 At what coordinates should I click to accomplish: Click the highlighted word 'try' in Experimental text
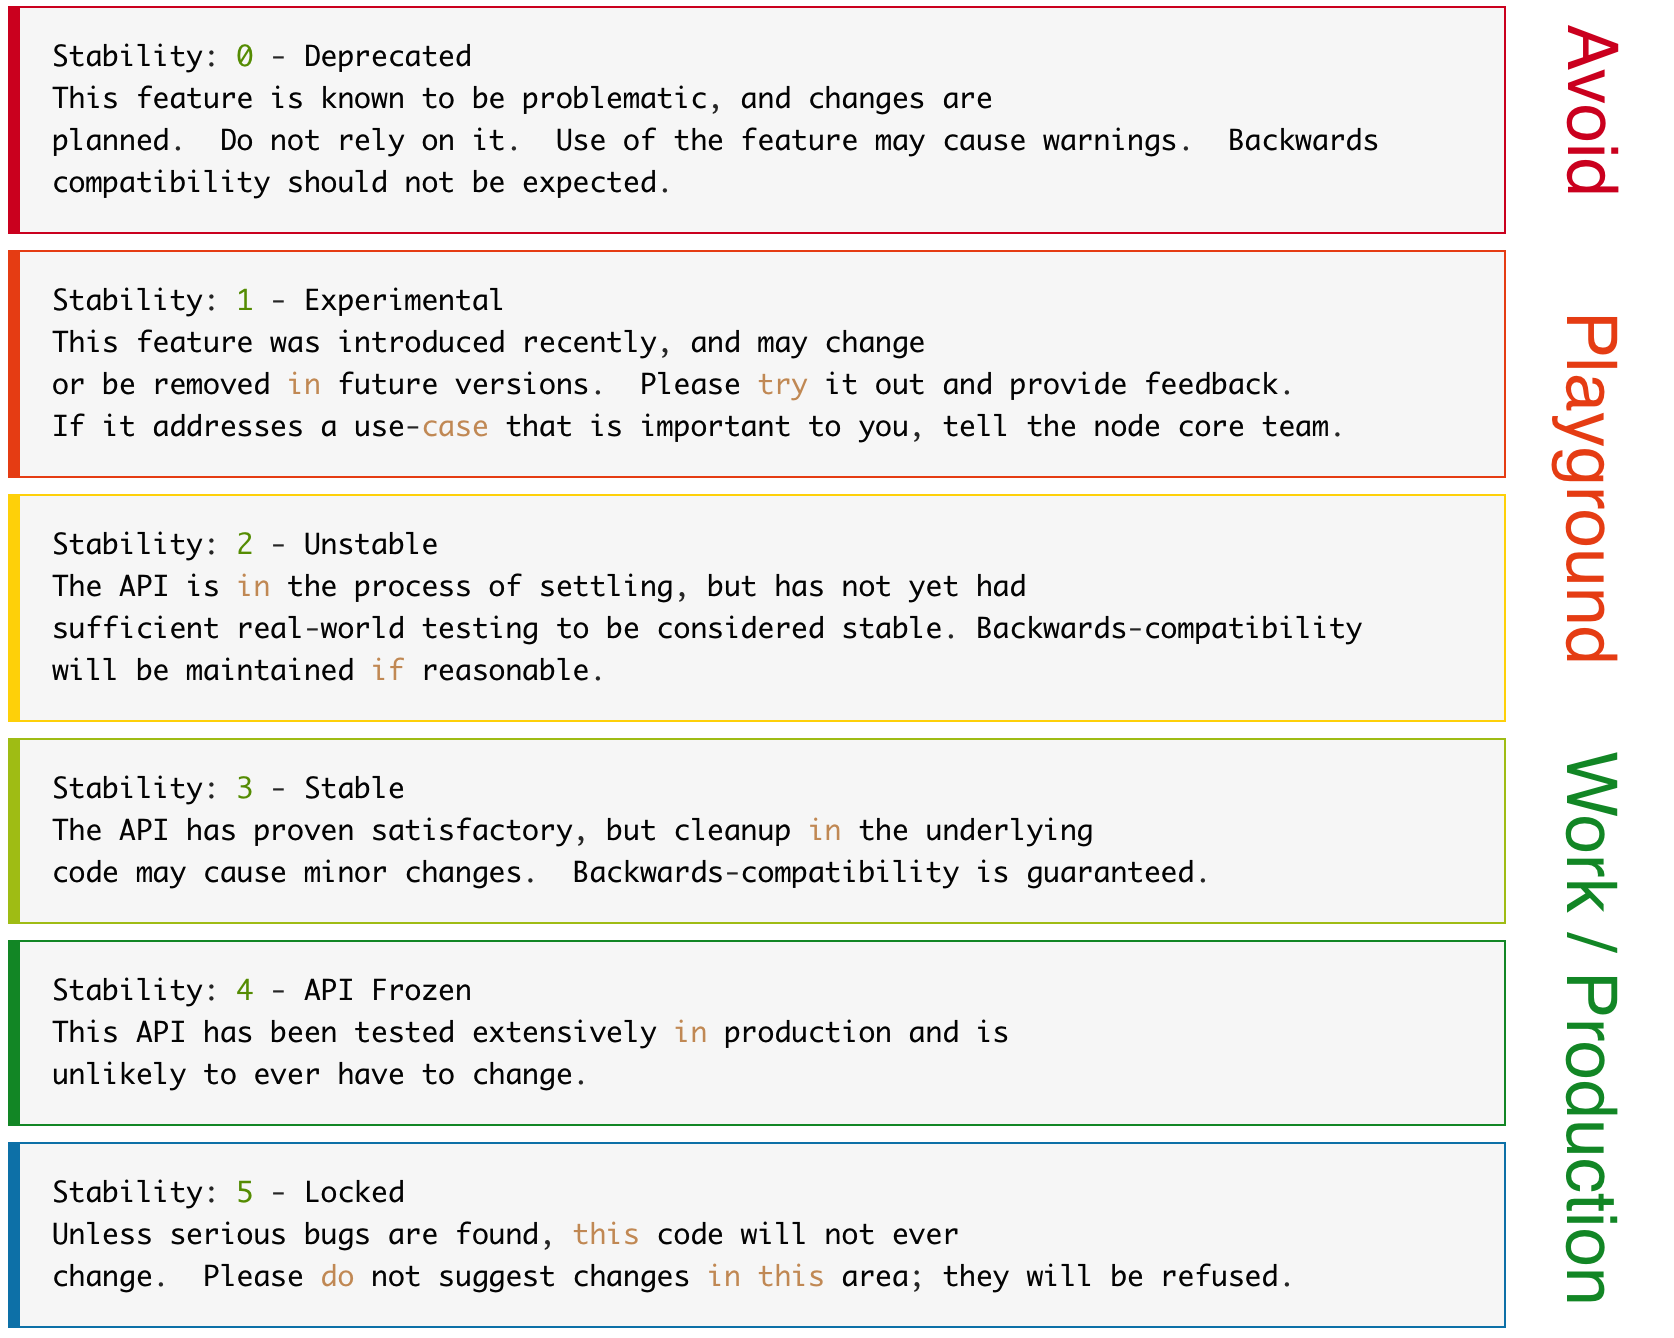(x=782, y=386)
